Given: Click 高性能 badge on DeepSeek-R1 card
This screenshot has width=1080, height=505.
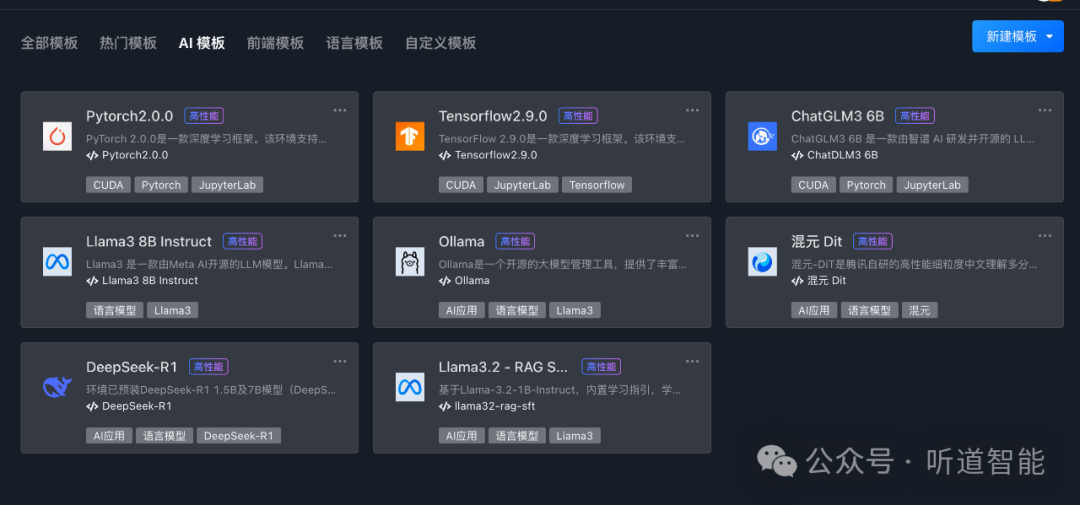Looking at the screenshot, I should click(x=209, y=367).
